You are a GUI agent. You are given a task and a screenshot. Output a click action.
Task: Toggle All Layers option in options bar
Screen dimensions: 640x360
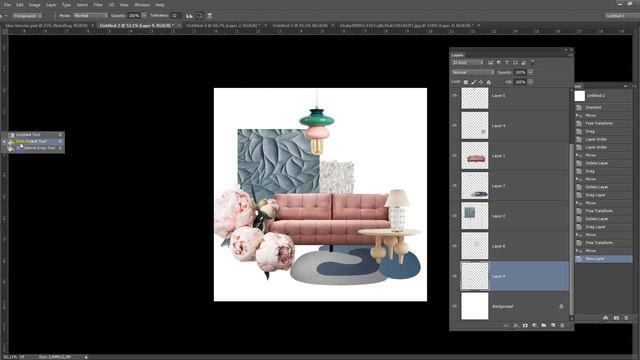209,16
